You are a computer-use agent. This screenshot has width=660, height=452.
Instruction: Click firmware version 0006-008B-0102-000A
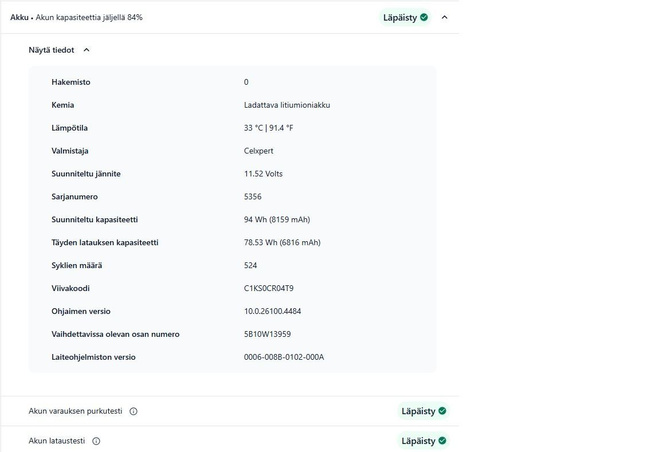pos(284,357)
